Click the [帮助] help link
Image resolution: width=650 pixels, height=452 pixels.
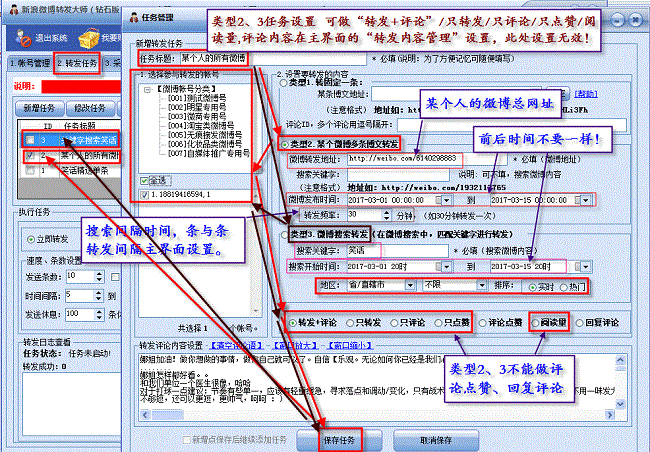pyautogui.click(x=586, y=94)
